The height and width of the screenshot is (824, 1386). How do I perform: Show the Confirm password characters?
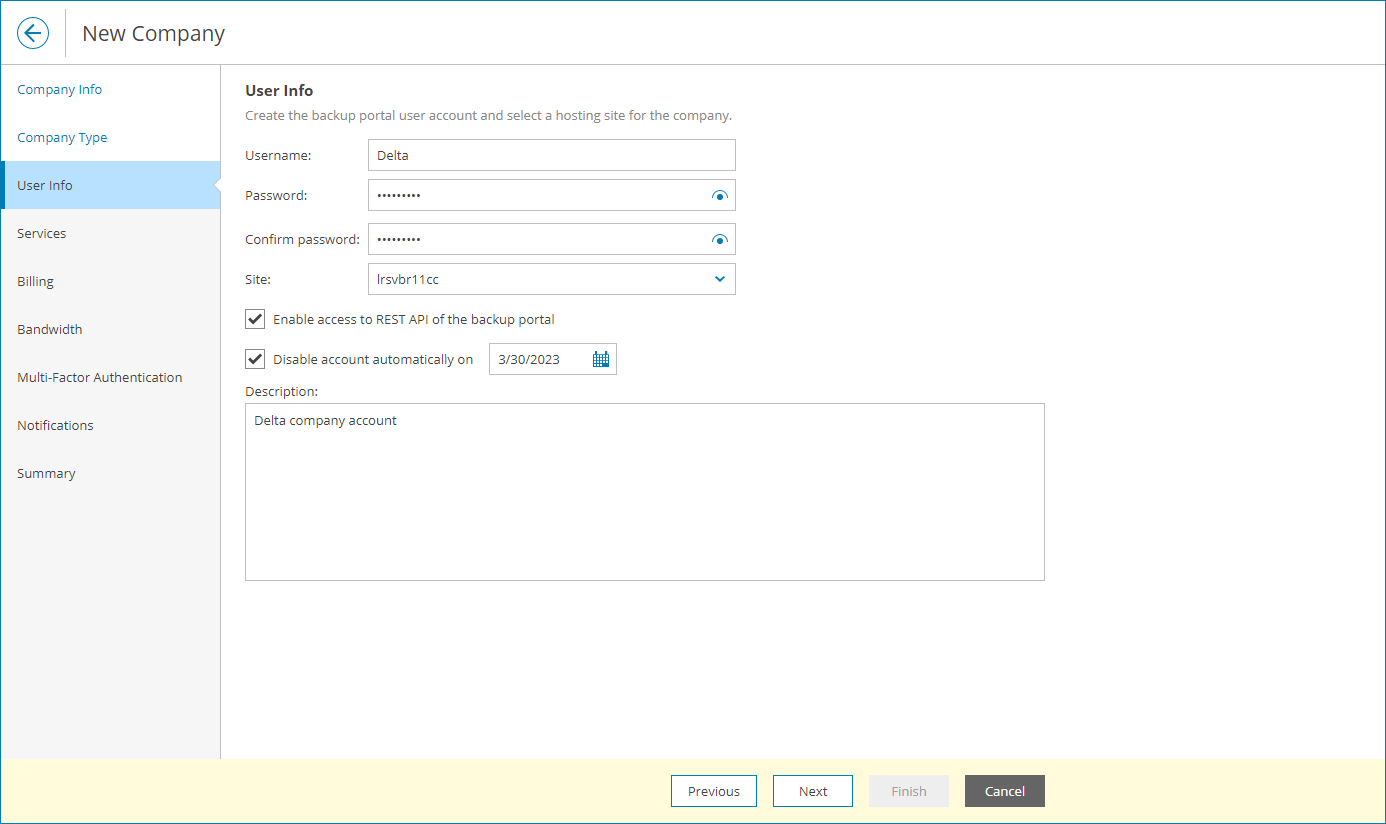pyautogui.click(x=719, y=239)
